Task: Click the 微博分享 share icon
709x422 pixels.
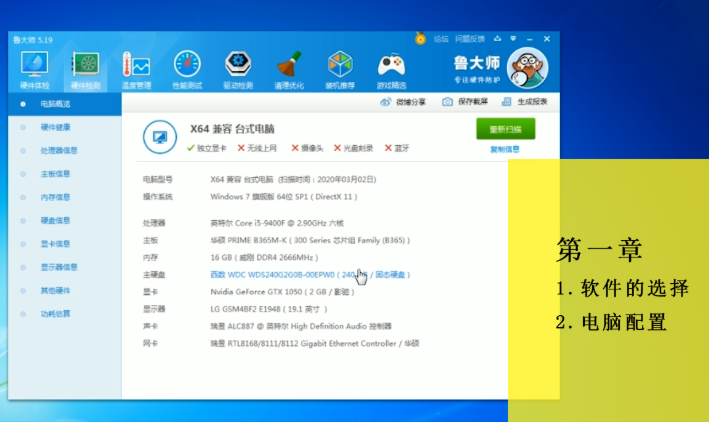Action: pyautogui.click(x=385, y=102)
